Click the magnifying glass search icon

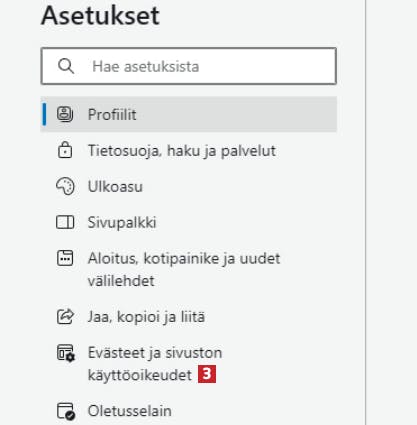point(66,66)
